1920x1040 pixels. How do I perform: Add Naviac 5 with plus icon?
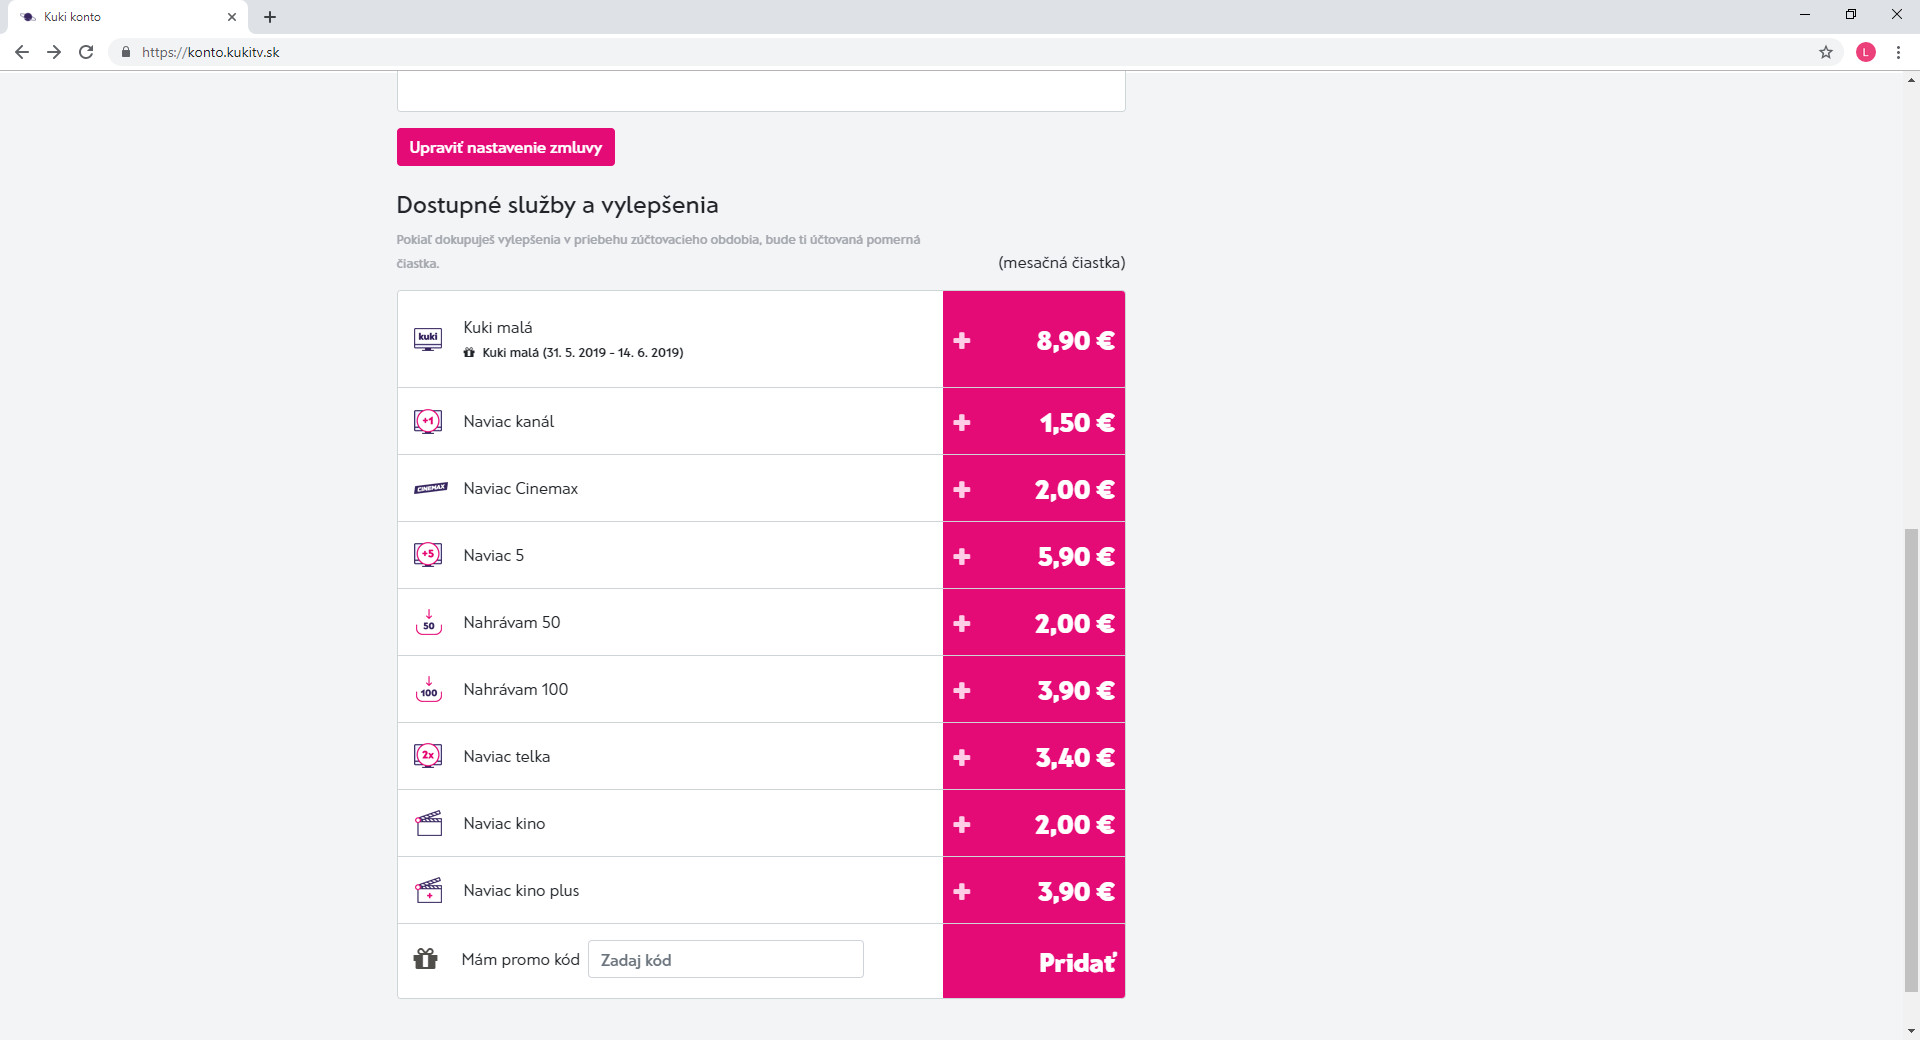pos(962,557)
